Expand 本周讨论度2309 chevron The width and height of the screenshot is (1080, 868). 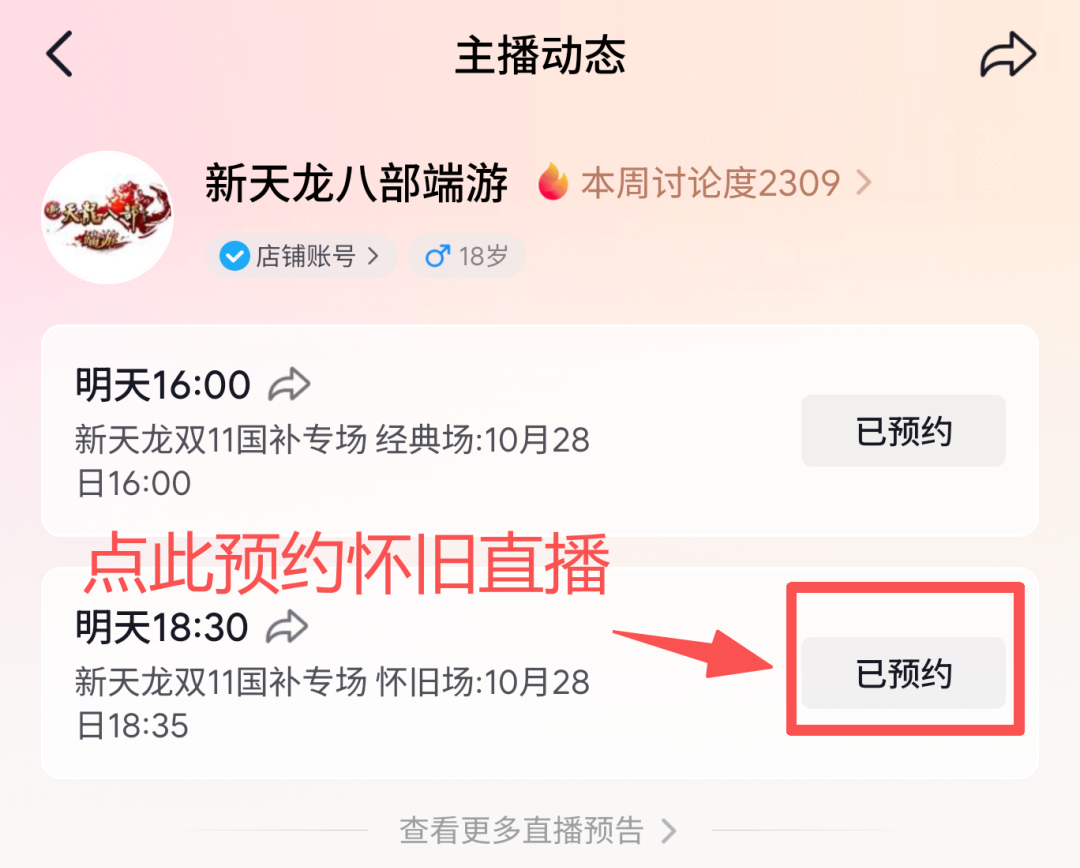[864, 183]
